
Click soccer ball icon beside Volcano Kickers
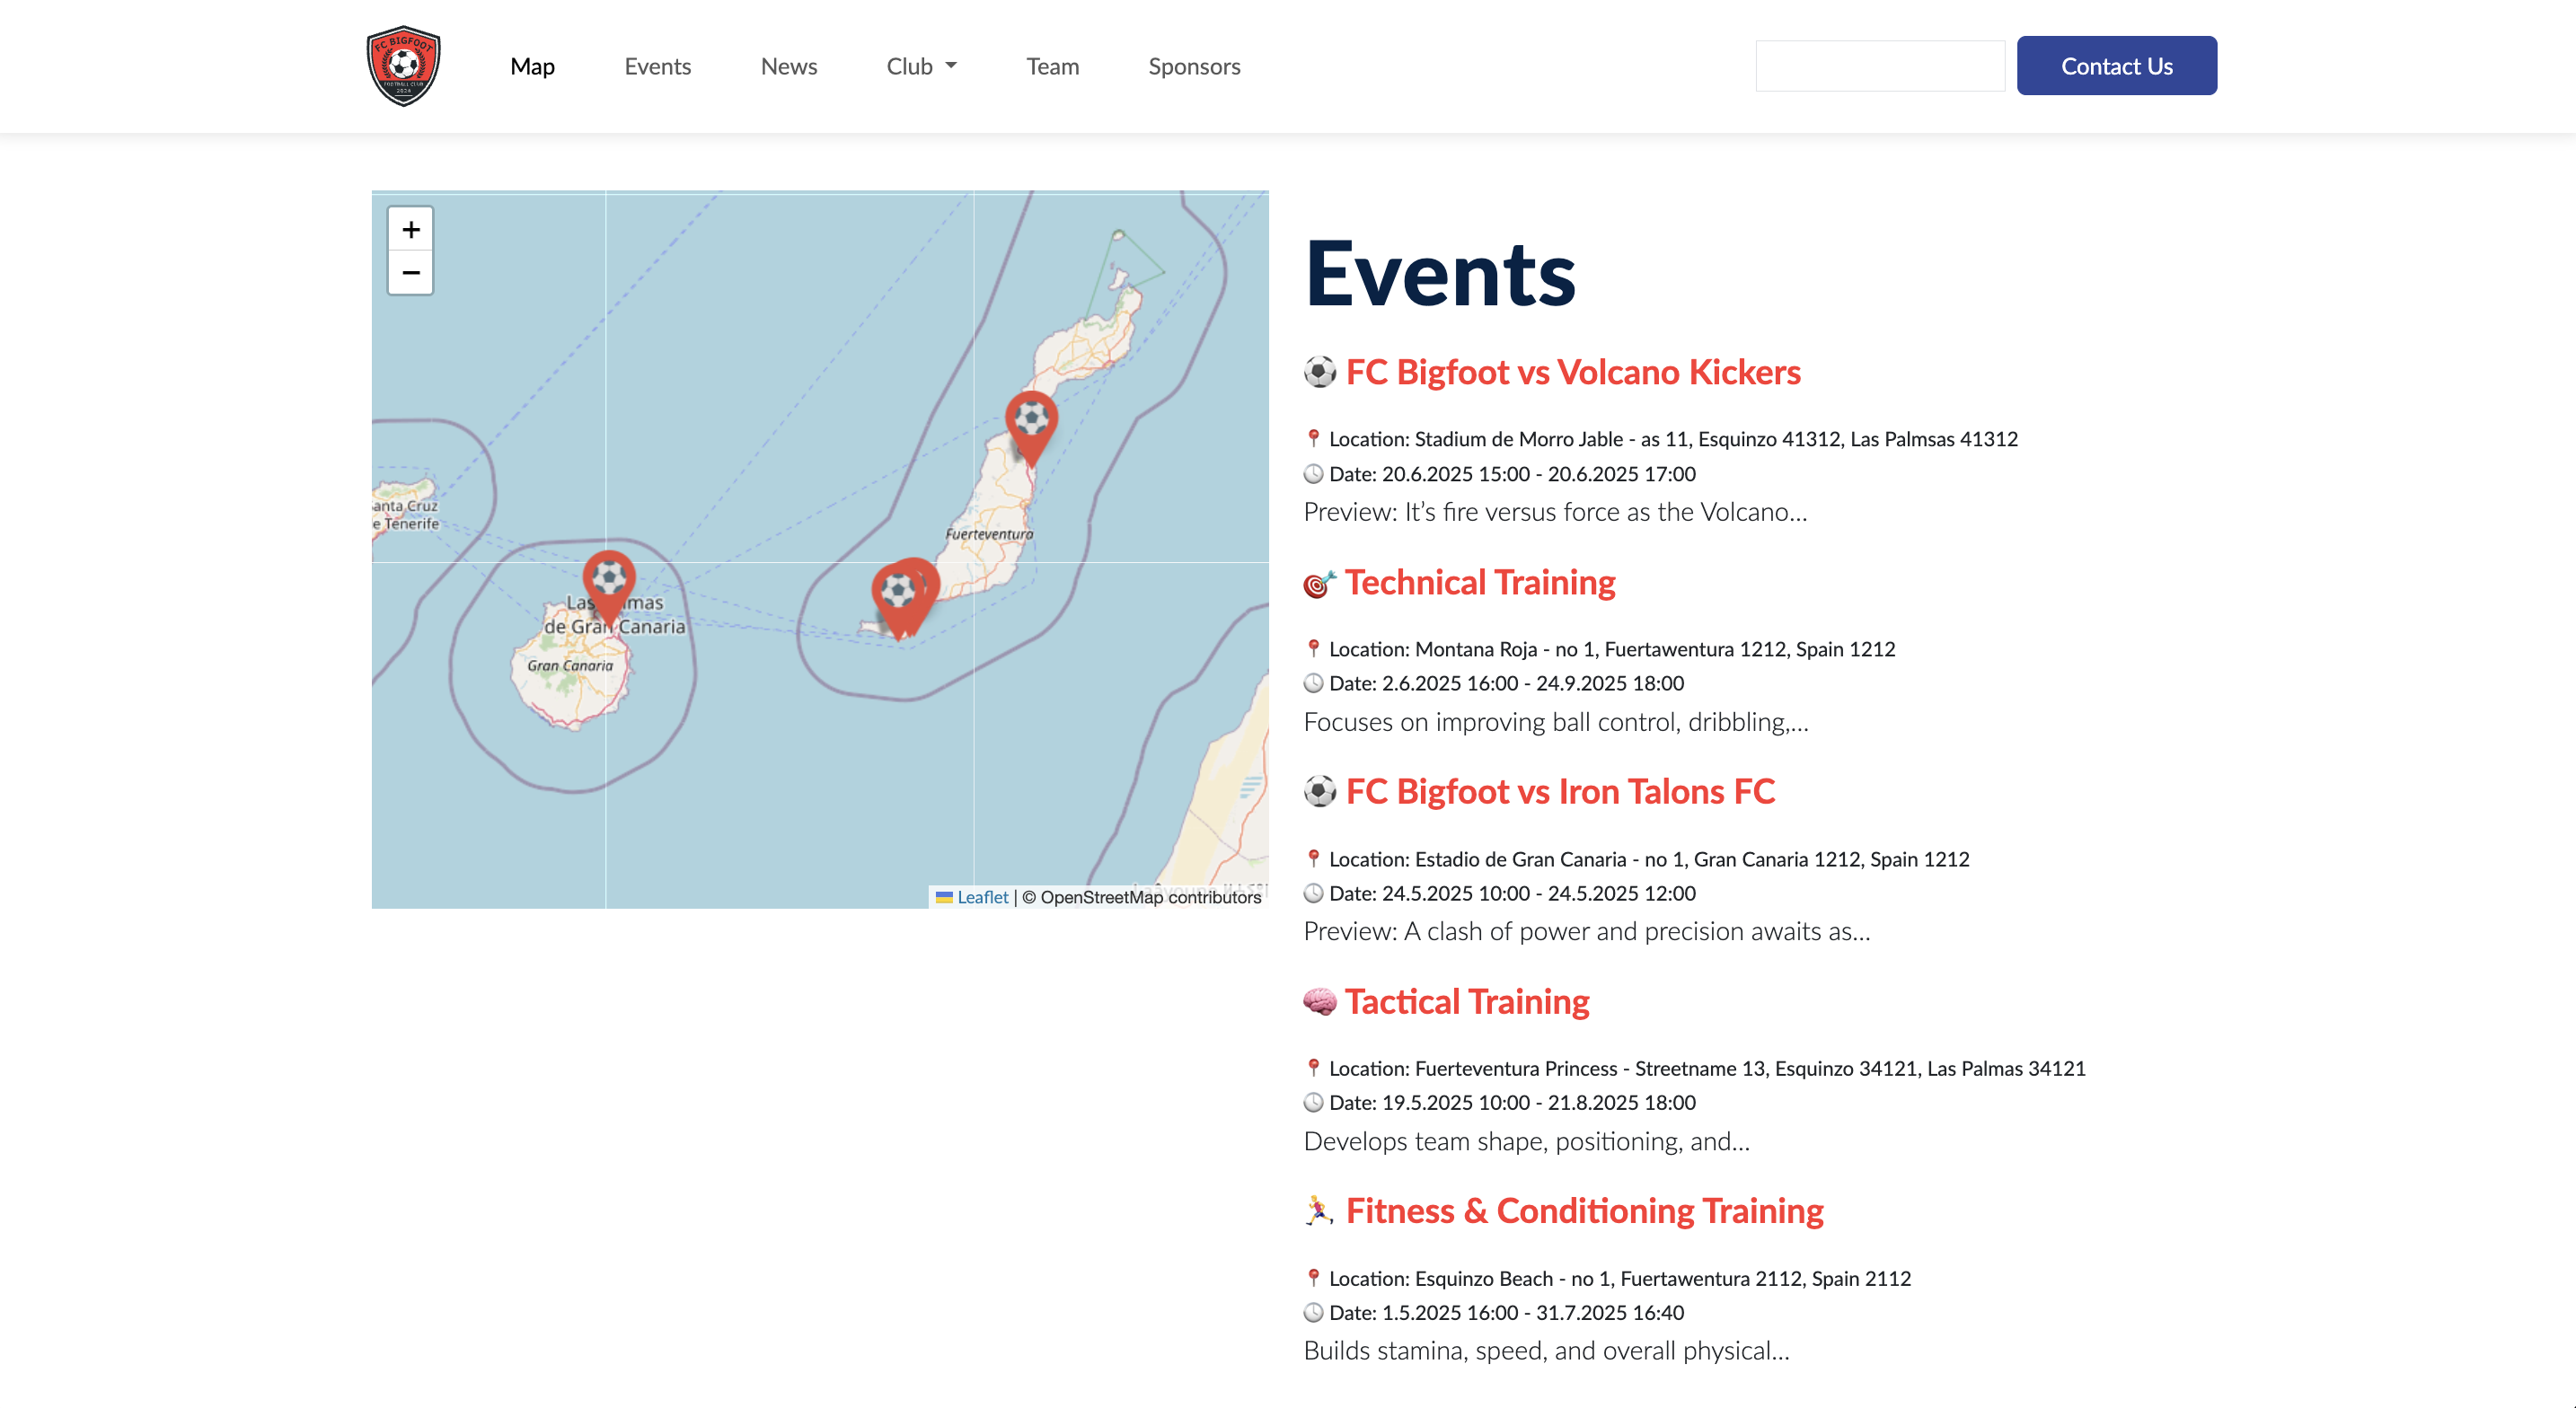click(x=1319, y=372)
